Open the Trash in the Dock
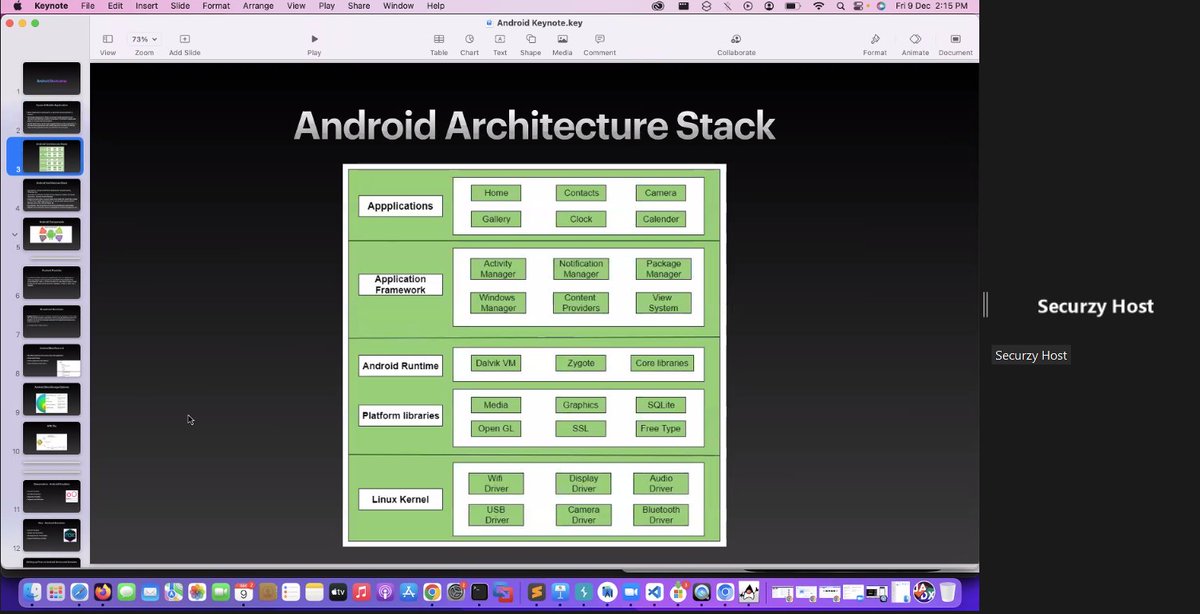Image resolution: width=1200 pixels, height=614 pixels. pyautogui.click(x=947, y=592)
